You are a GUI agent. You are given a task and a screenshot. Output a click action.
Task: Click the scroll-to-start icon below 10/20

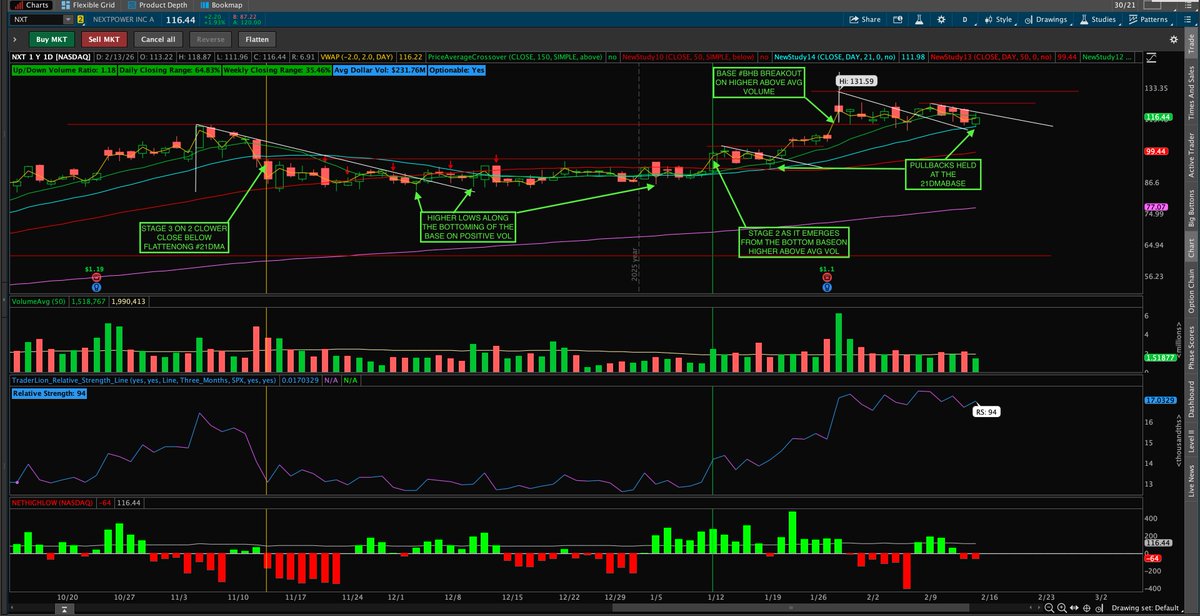63,607
